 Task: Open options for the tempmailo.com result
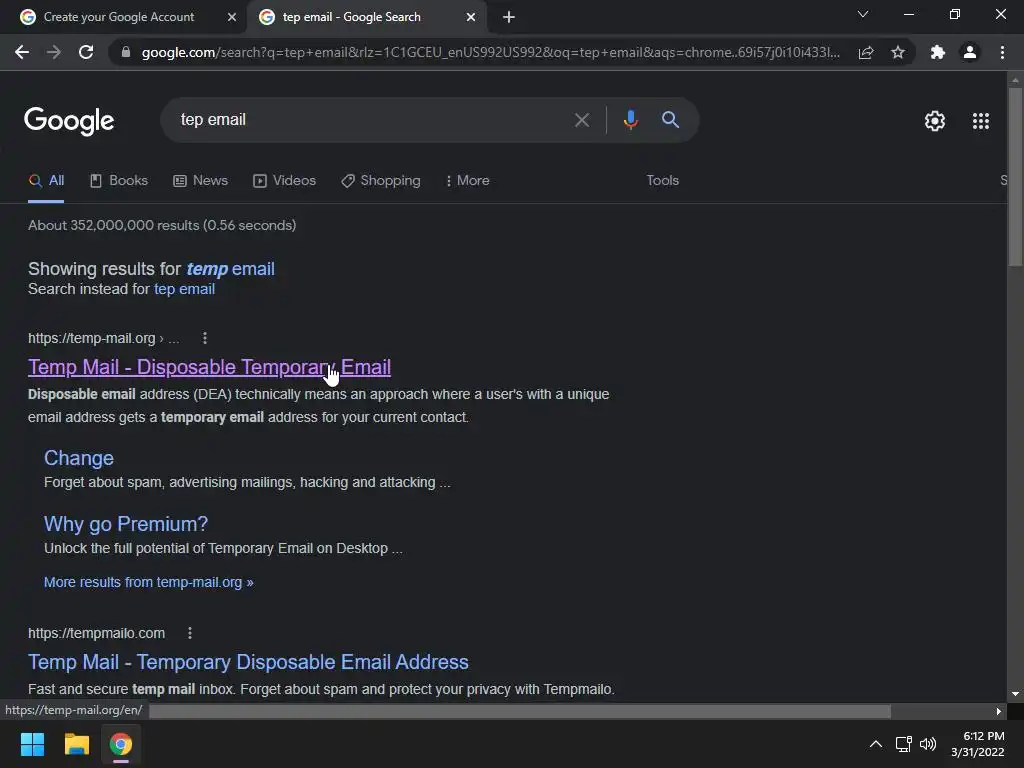pos(190,633)
